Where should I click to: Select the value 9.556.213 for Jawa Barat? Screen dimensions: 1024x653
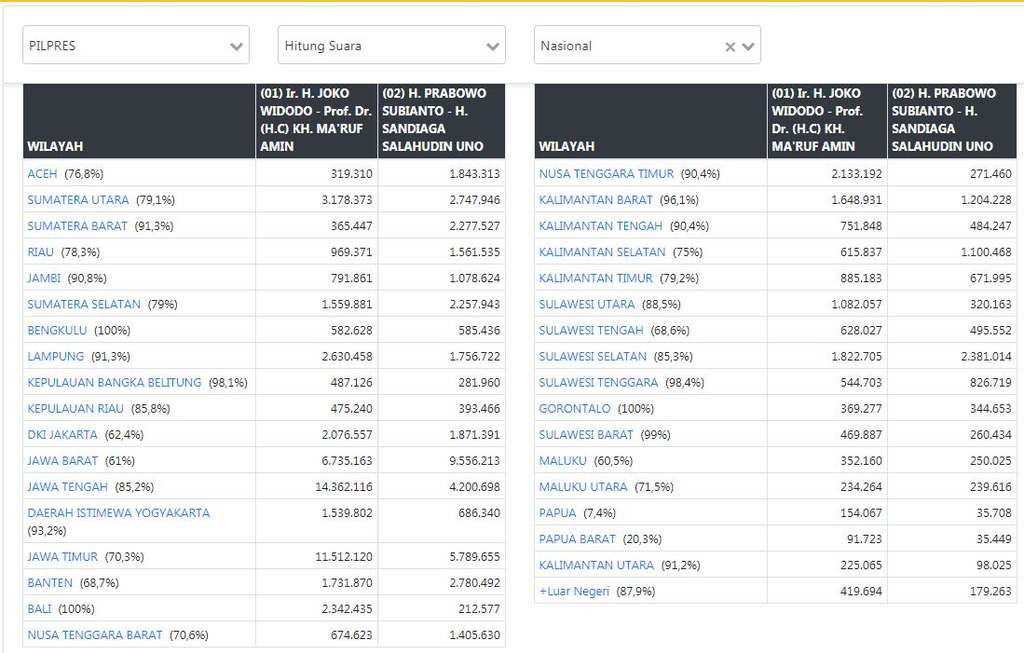(x=475, y=461)
